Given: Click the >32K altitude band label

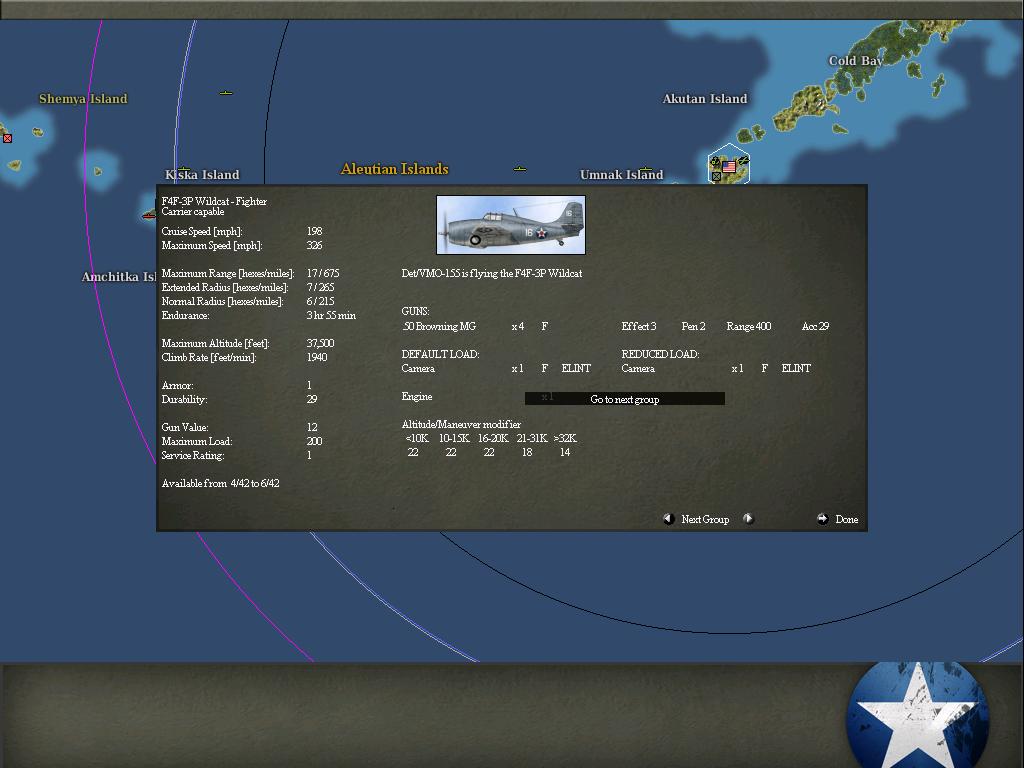Looking at the screenshot, I should [x=565, y=438].
